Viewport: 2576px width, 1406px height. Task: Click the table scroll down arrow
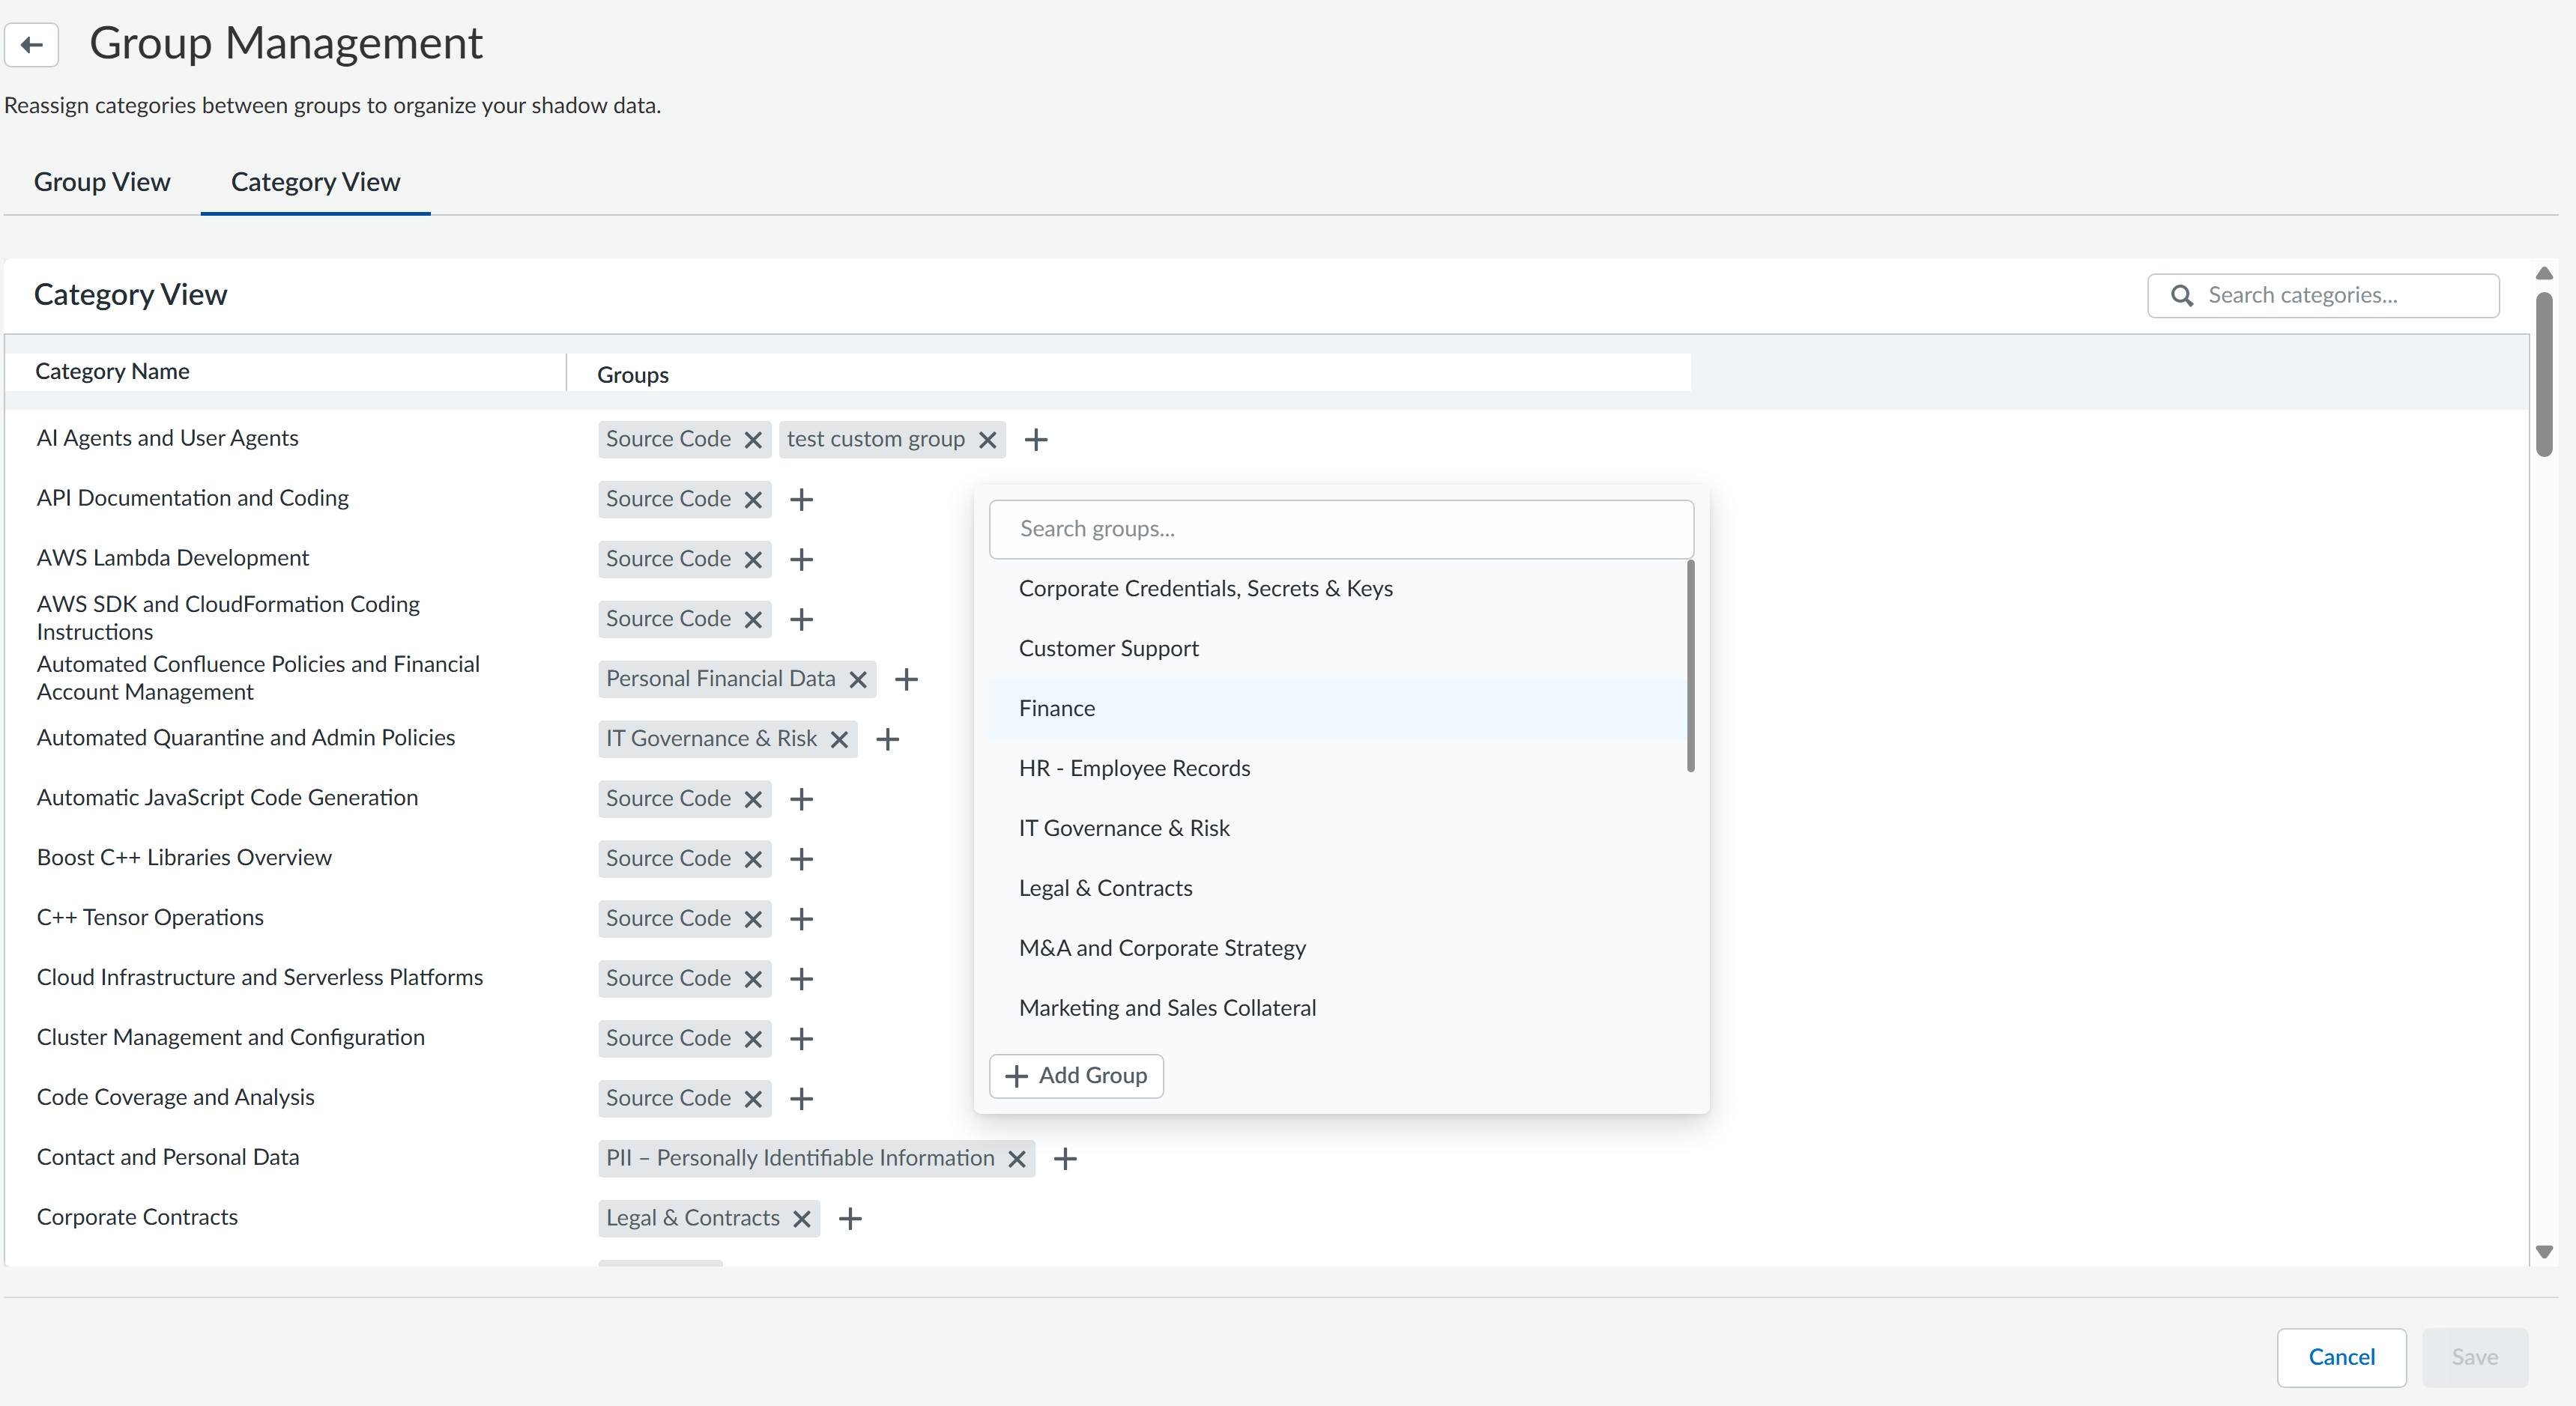point(2544,1252)
